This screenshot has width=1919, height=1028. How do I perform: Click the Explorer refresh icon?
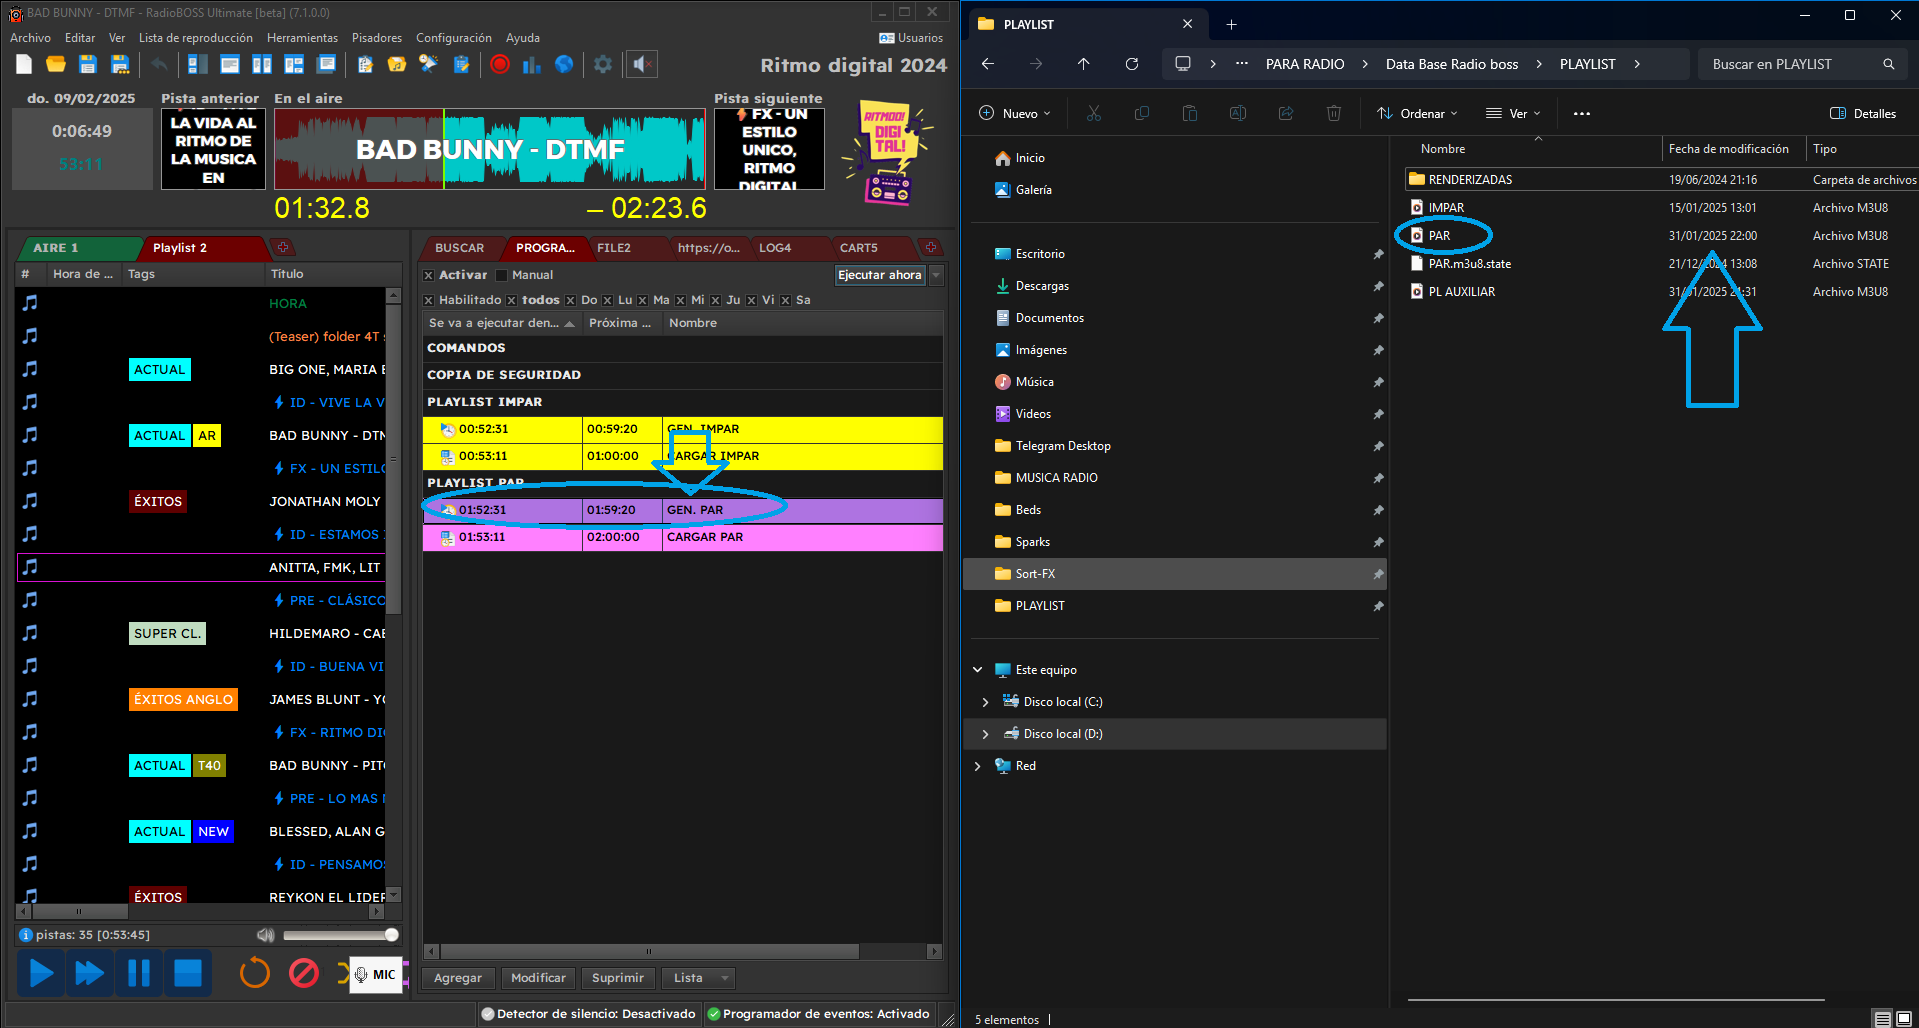[1132, 64]
